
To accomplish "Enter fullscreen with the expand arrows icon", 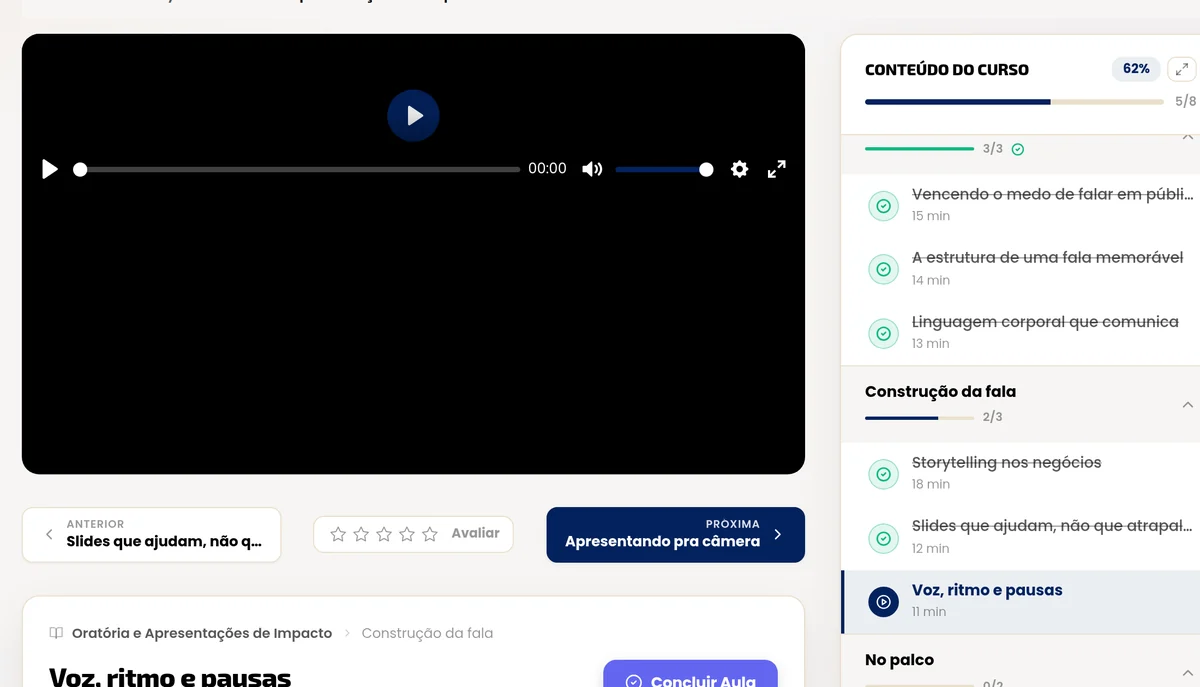I will (776, 169).
